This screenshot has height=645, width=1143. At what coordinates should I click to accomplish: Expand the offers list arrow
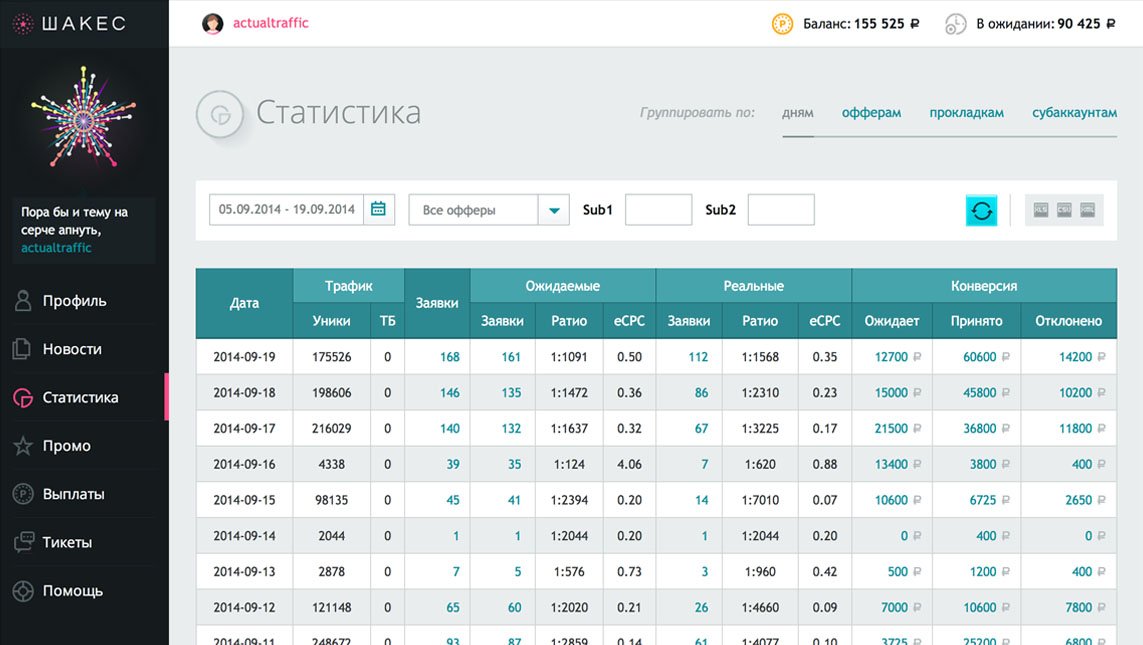coord(554,209)
